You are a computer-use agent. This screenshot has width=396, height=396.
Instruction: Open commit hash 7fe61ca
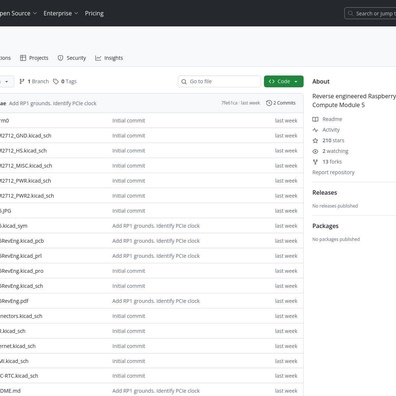click(229, 103)
